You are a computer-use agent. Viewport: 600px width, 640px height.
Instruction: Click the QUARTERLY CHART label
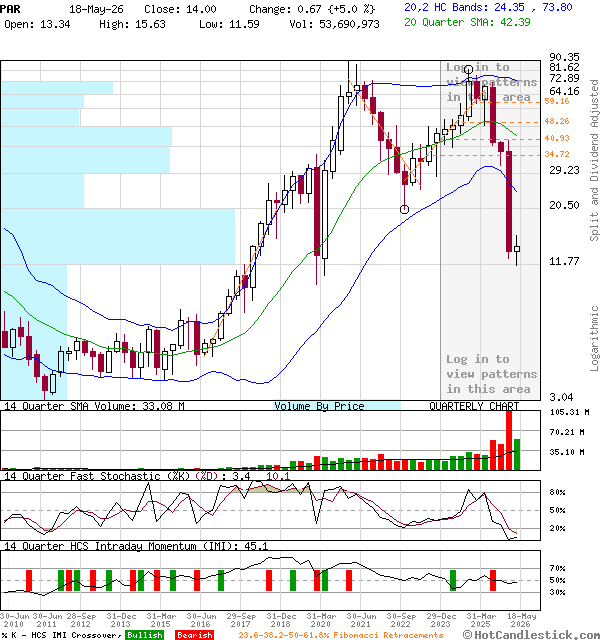[474, 406]
